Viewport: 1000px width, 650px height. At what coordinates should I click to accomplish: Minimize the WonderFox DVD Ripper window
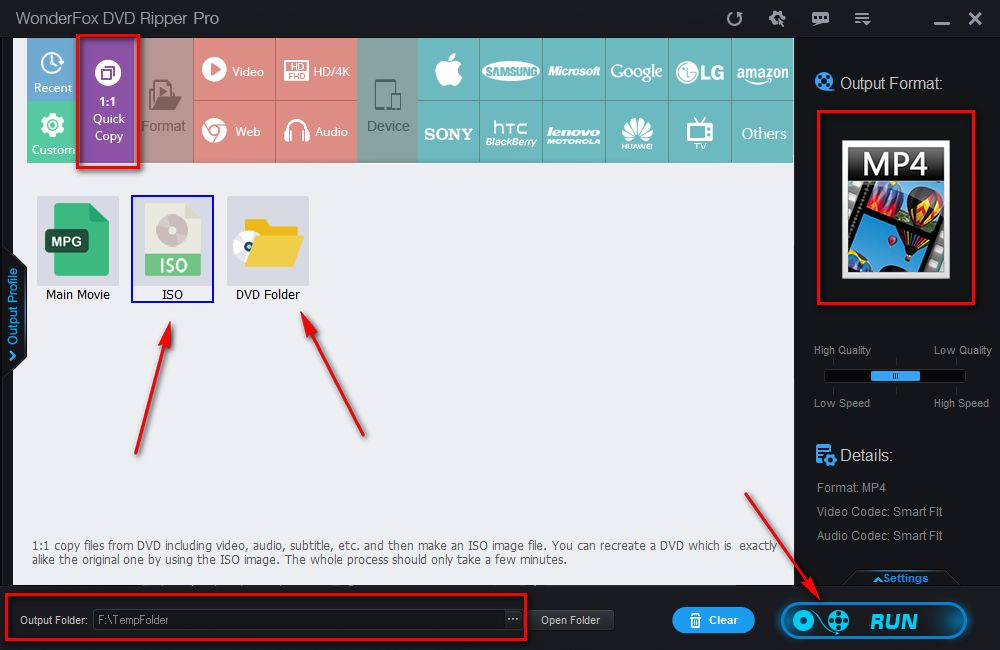coord(942,22)
